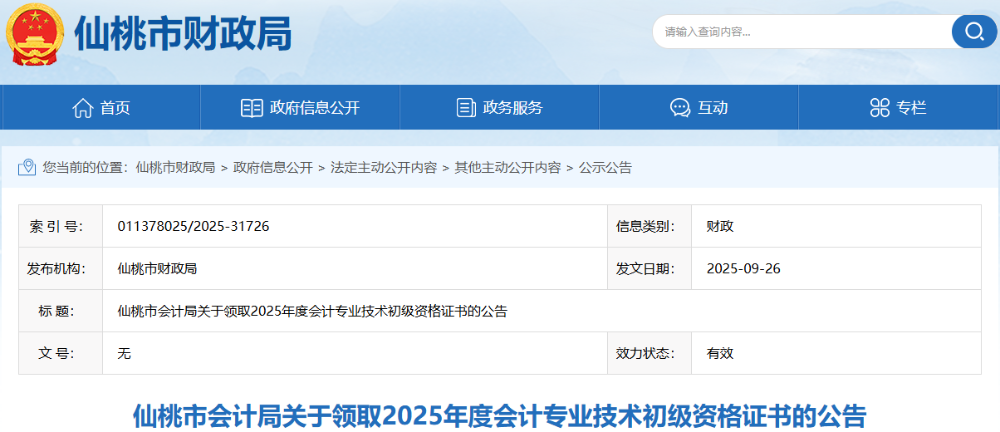Open the 政务服务 navigation menu
Image resolution: width=1000 pixels, height=432 pixels.
pos(512,108)
